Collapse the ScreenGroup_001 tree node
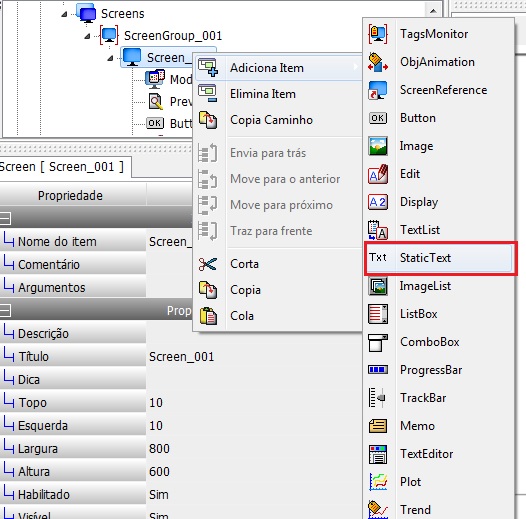Viewport: 526px width, 519px height. point(87,36)
